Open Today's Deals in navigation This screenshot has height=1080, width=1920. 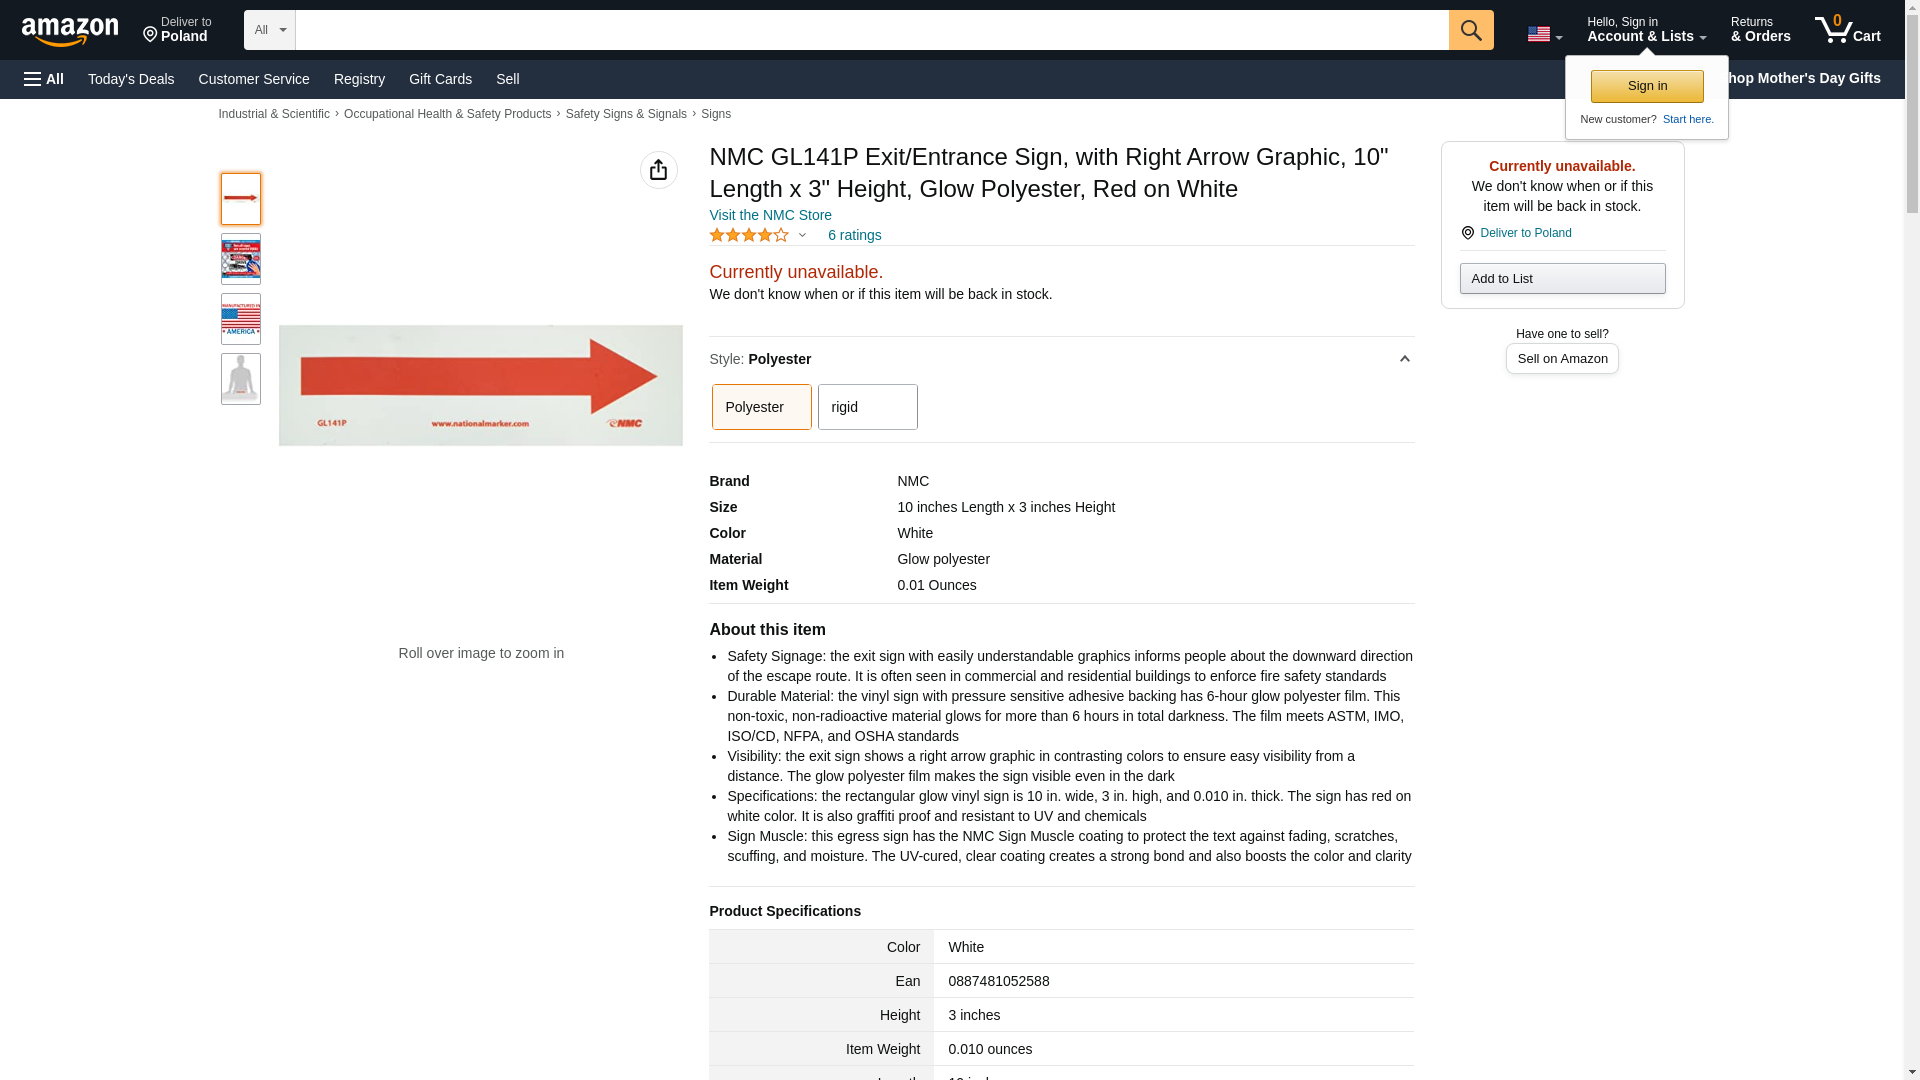[131, 79]
